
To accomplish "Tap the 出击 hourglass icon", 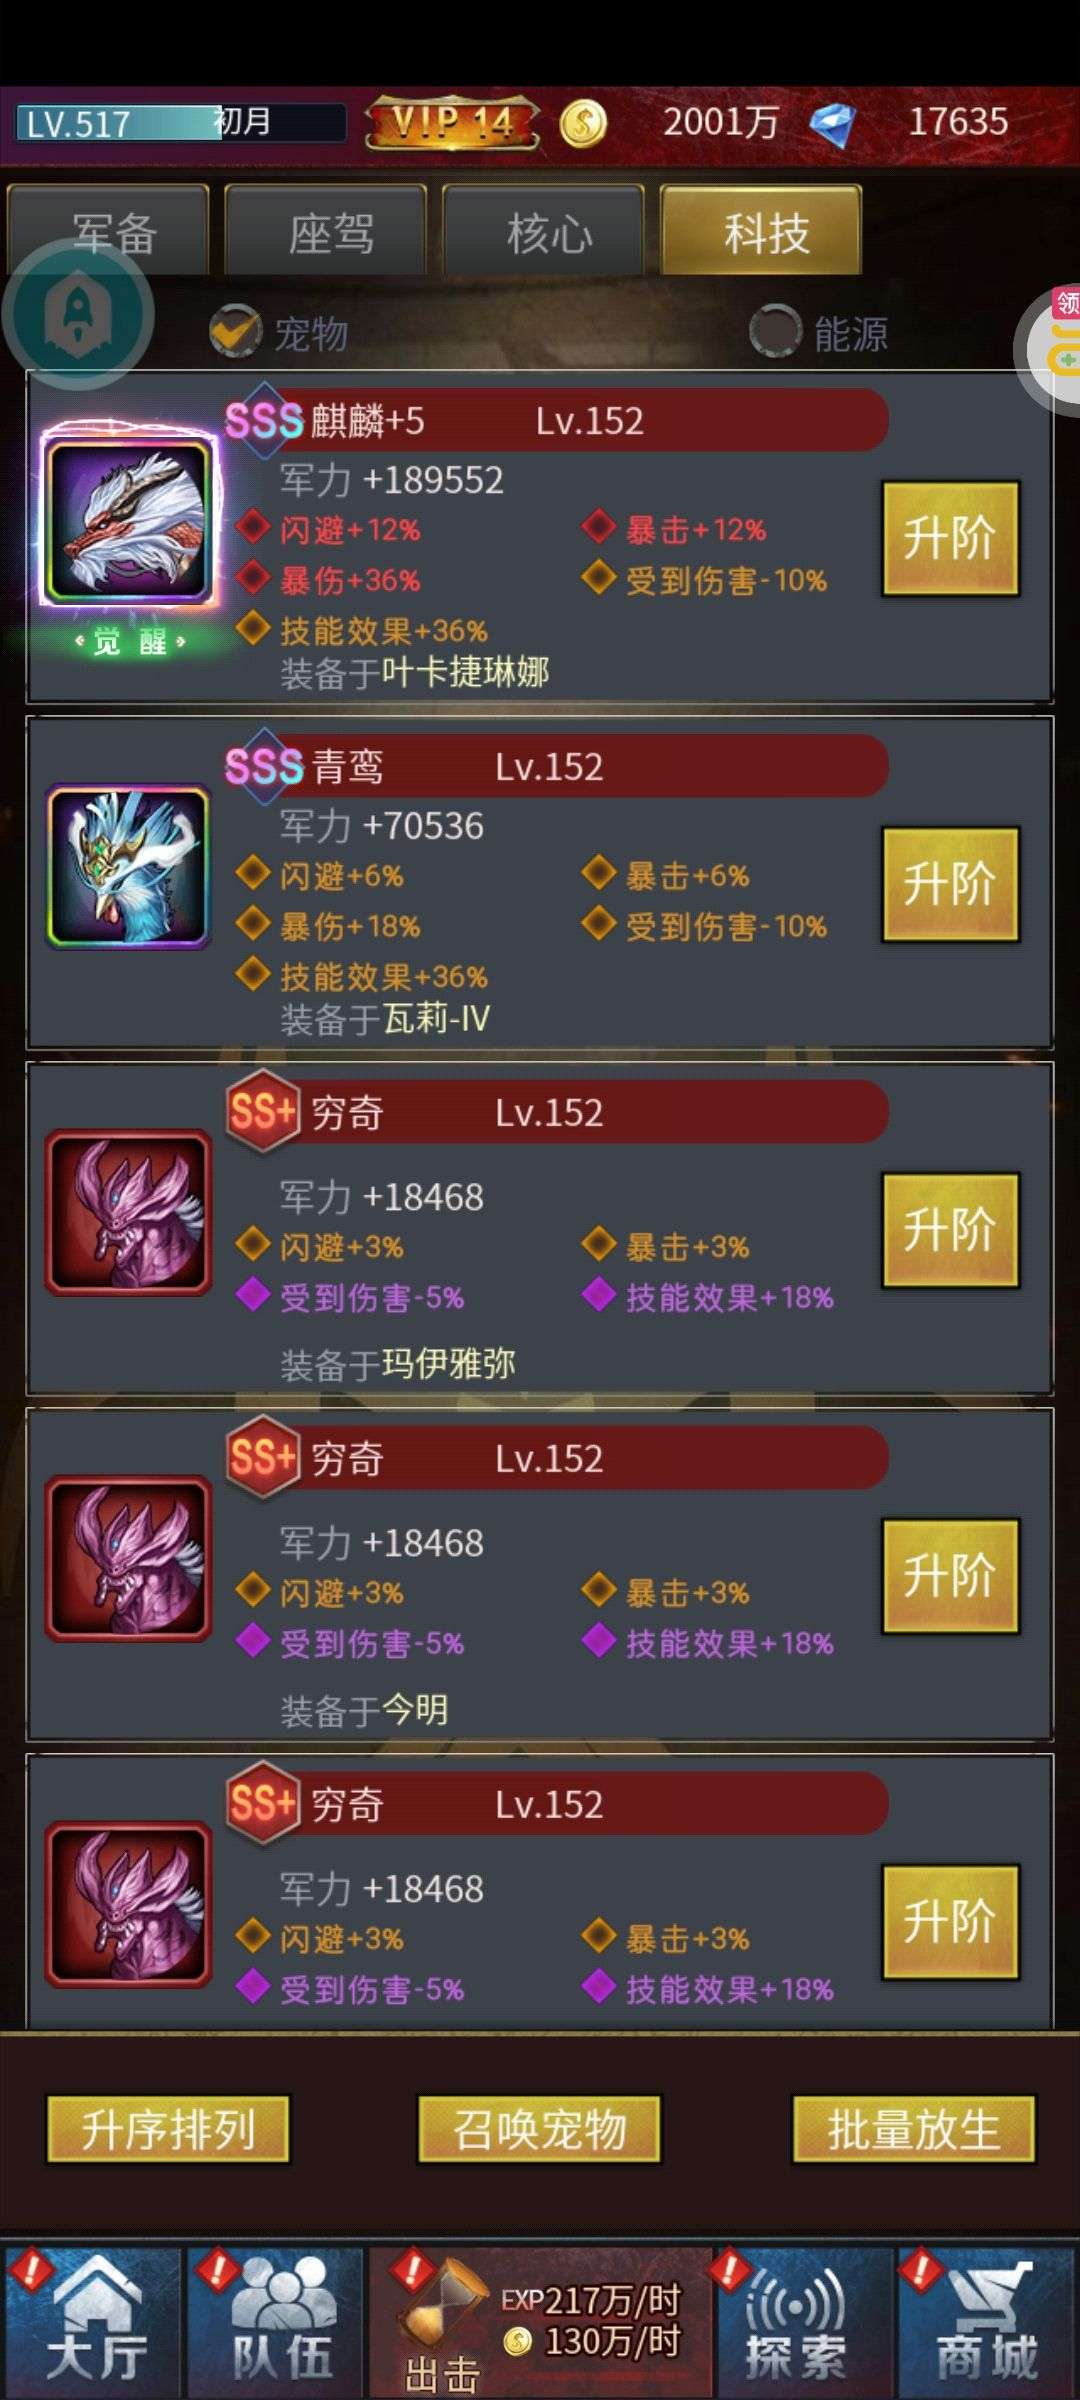I will point(442,2321).
